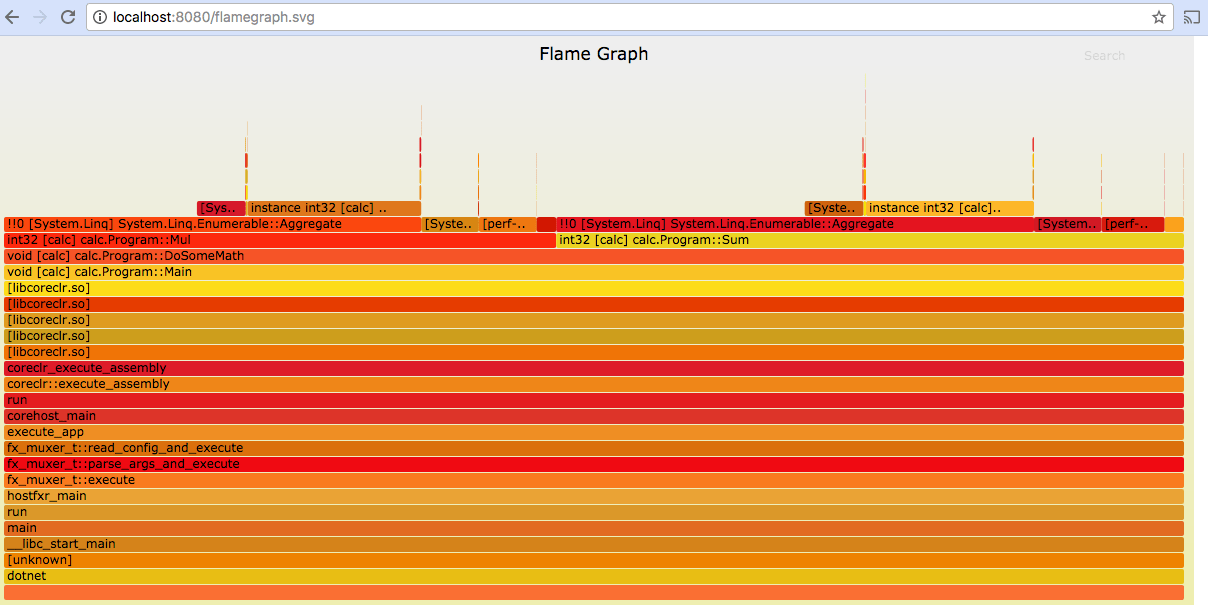Image resolution: width=1208 pixels, height=605 pixels.
Task: Click the calc.Program::DoSomeMath frame
Action: (594, 256)
